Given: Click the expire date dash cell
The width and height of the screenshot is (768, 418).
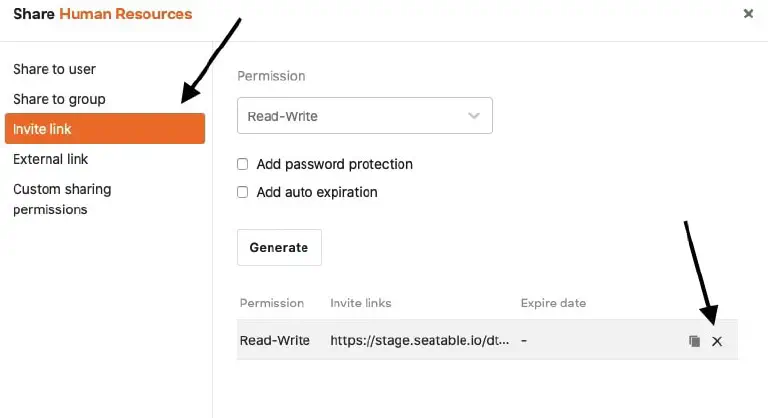Looking at the screenshot, I should (x=524, y=340).
